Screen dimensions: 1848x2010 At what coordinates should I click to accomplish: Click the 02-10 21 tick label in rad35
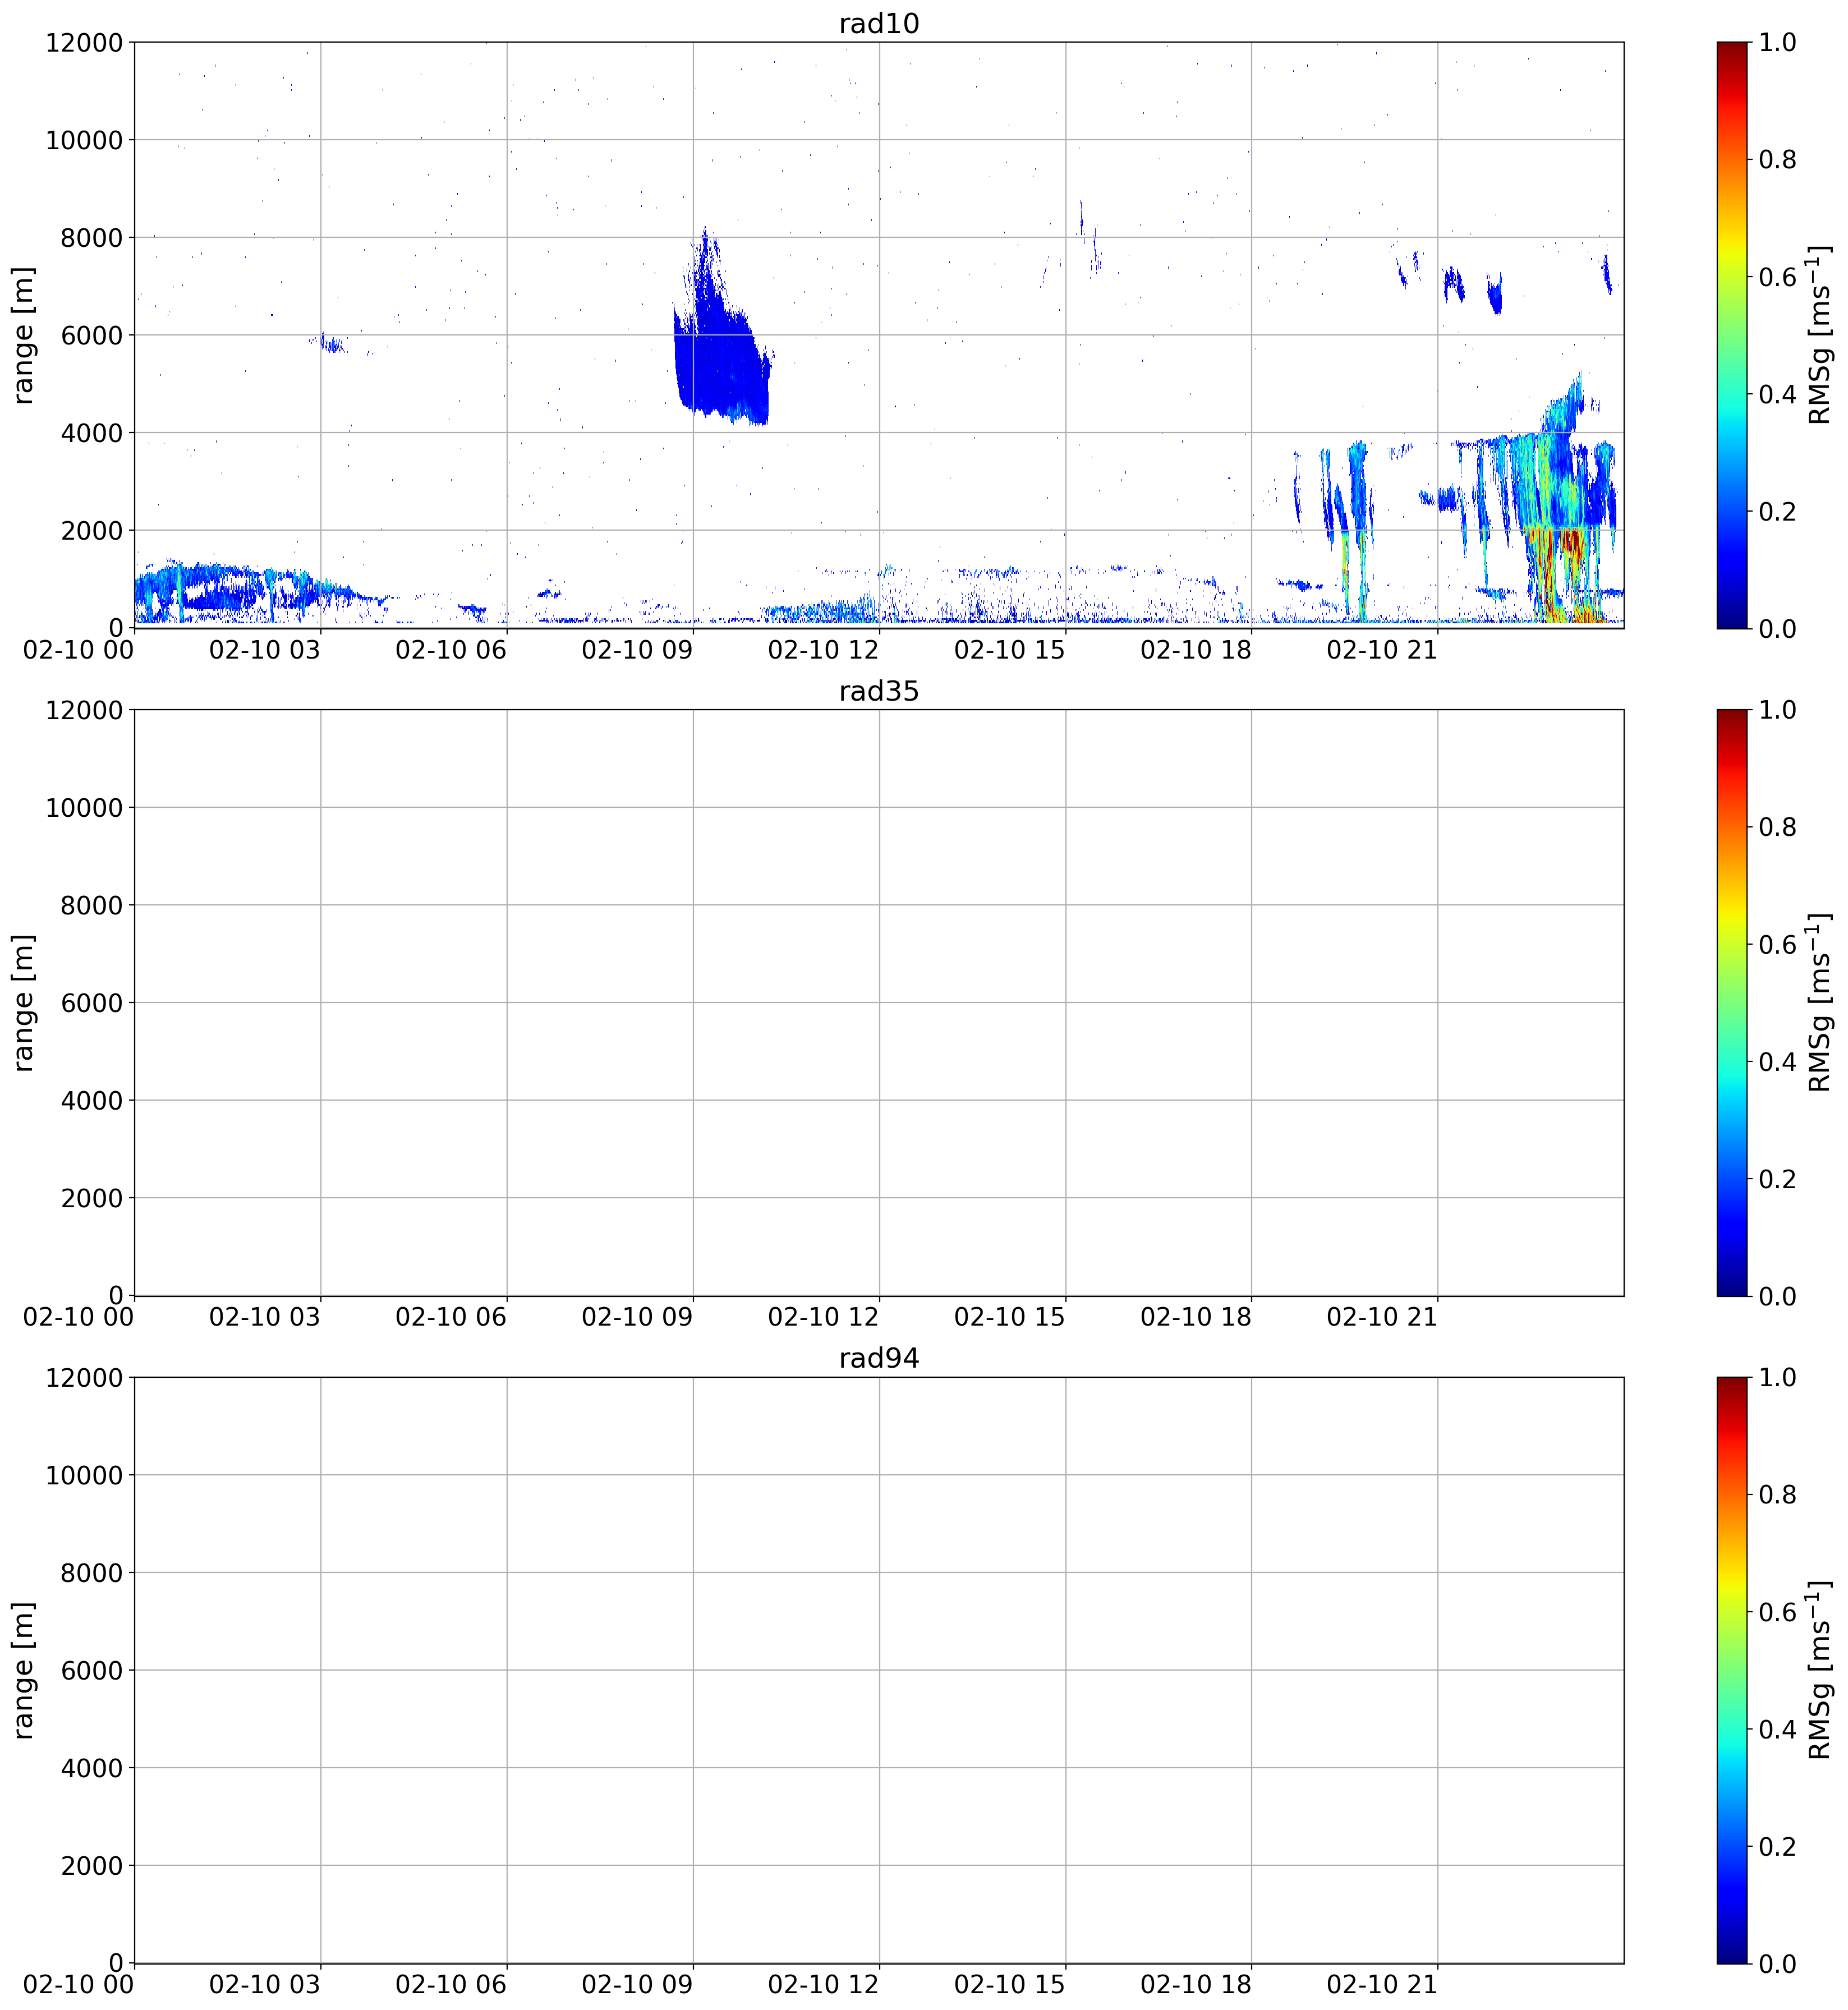coord(1382,1317)
